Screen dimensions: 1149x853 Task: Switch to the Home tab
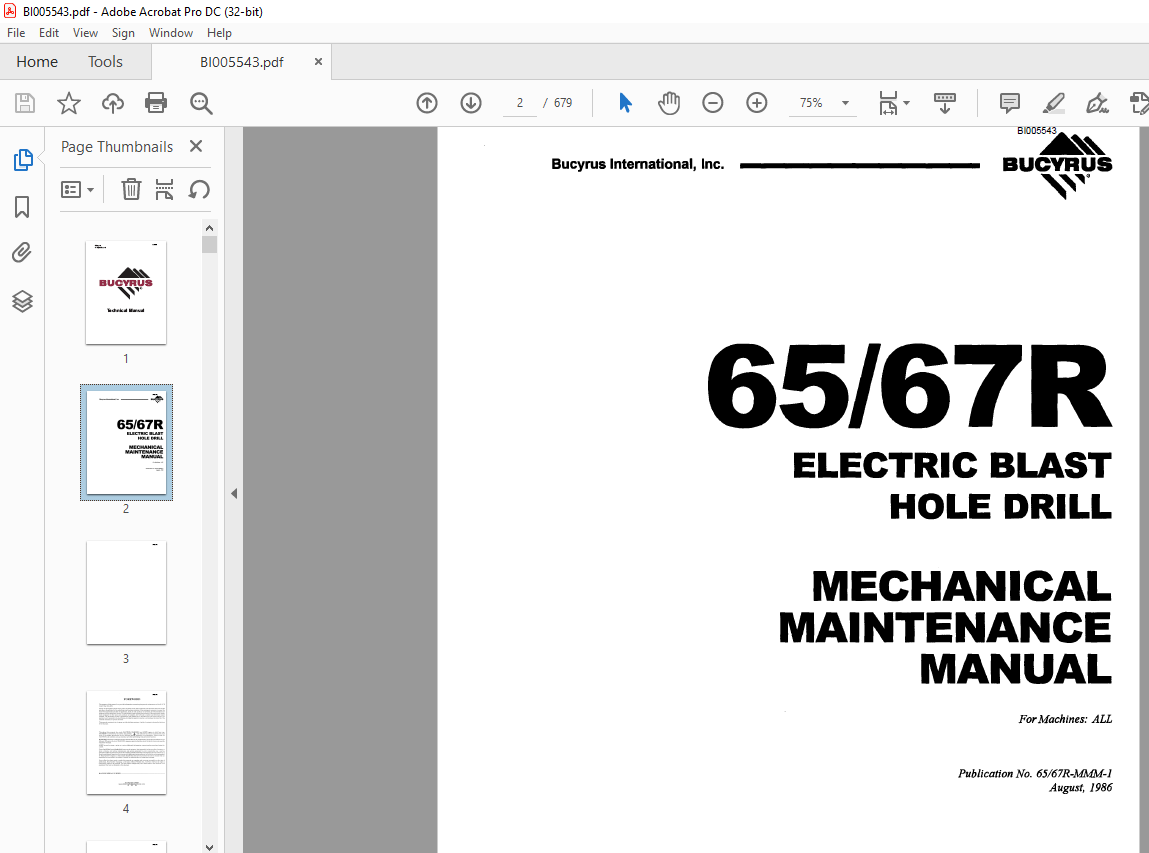point(37,62)
